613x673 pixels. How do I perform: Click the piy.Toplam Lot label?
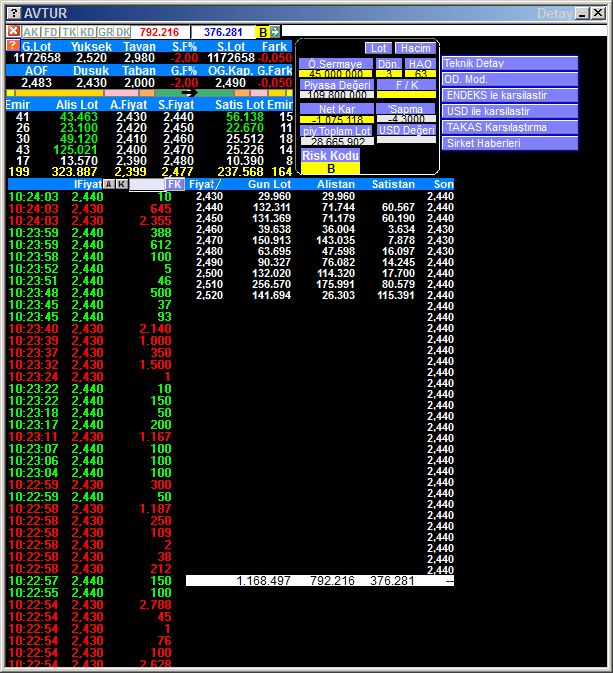(x=337, y=131)
